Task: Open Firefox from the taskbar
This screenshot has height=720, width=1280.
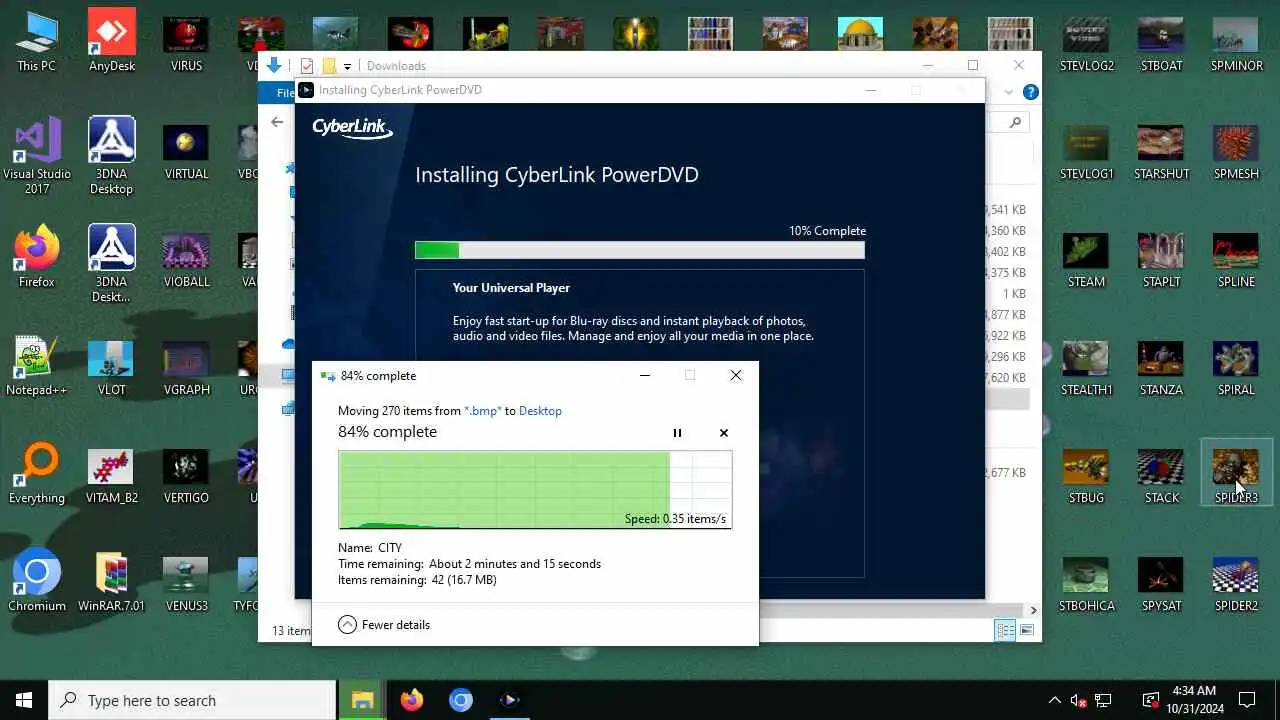Action: (411, 700)
